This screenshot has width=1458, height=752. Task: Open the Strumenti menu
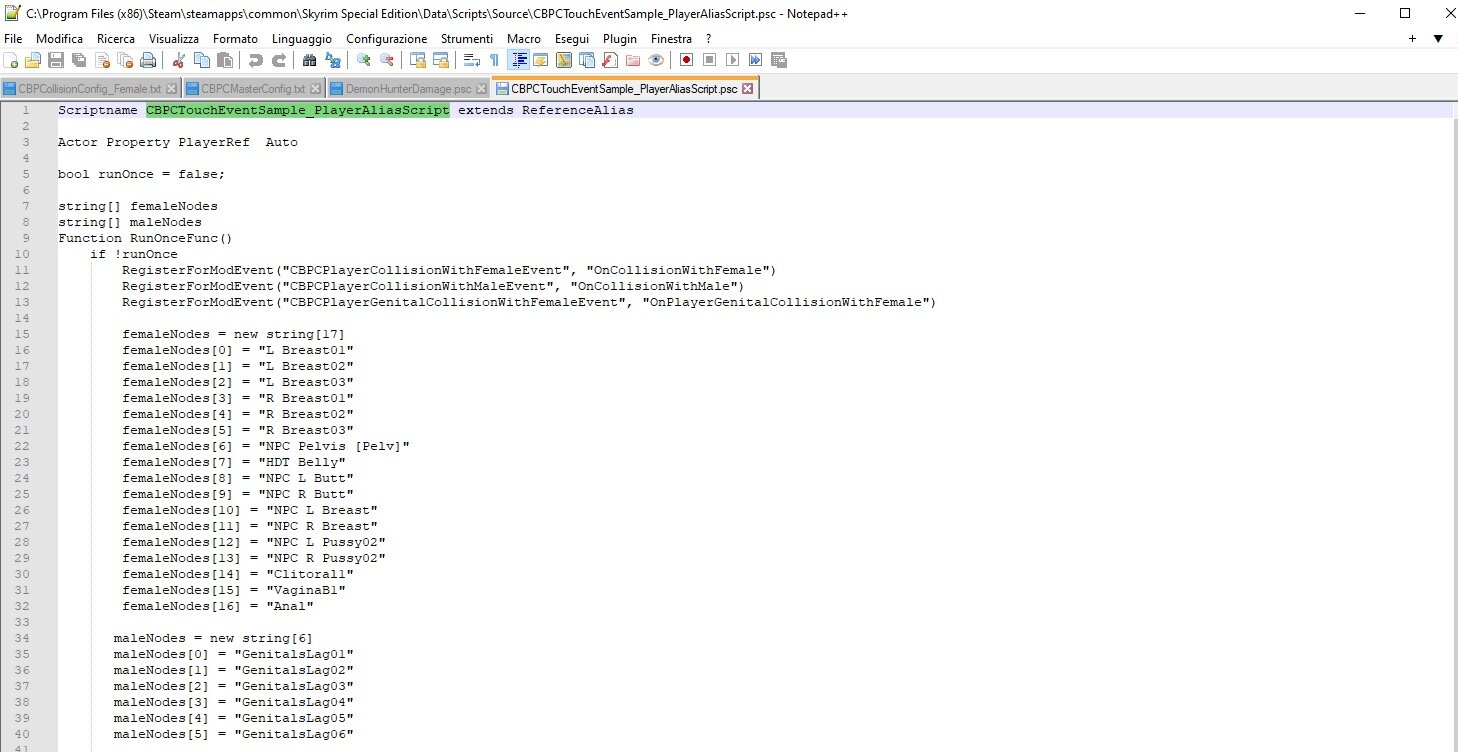tap(466, 38)
